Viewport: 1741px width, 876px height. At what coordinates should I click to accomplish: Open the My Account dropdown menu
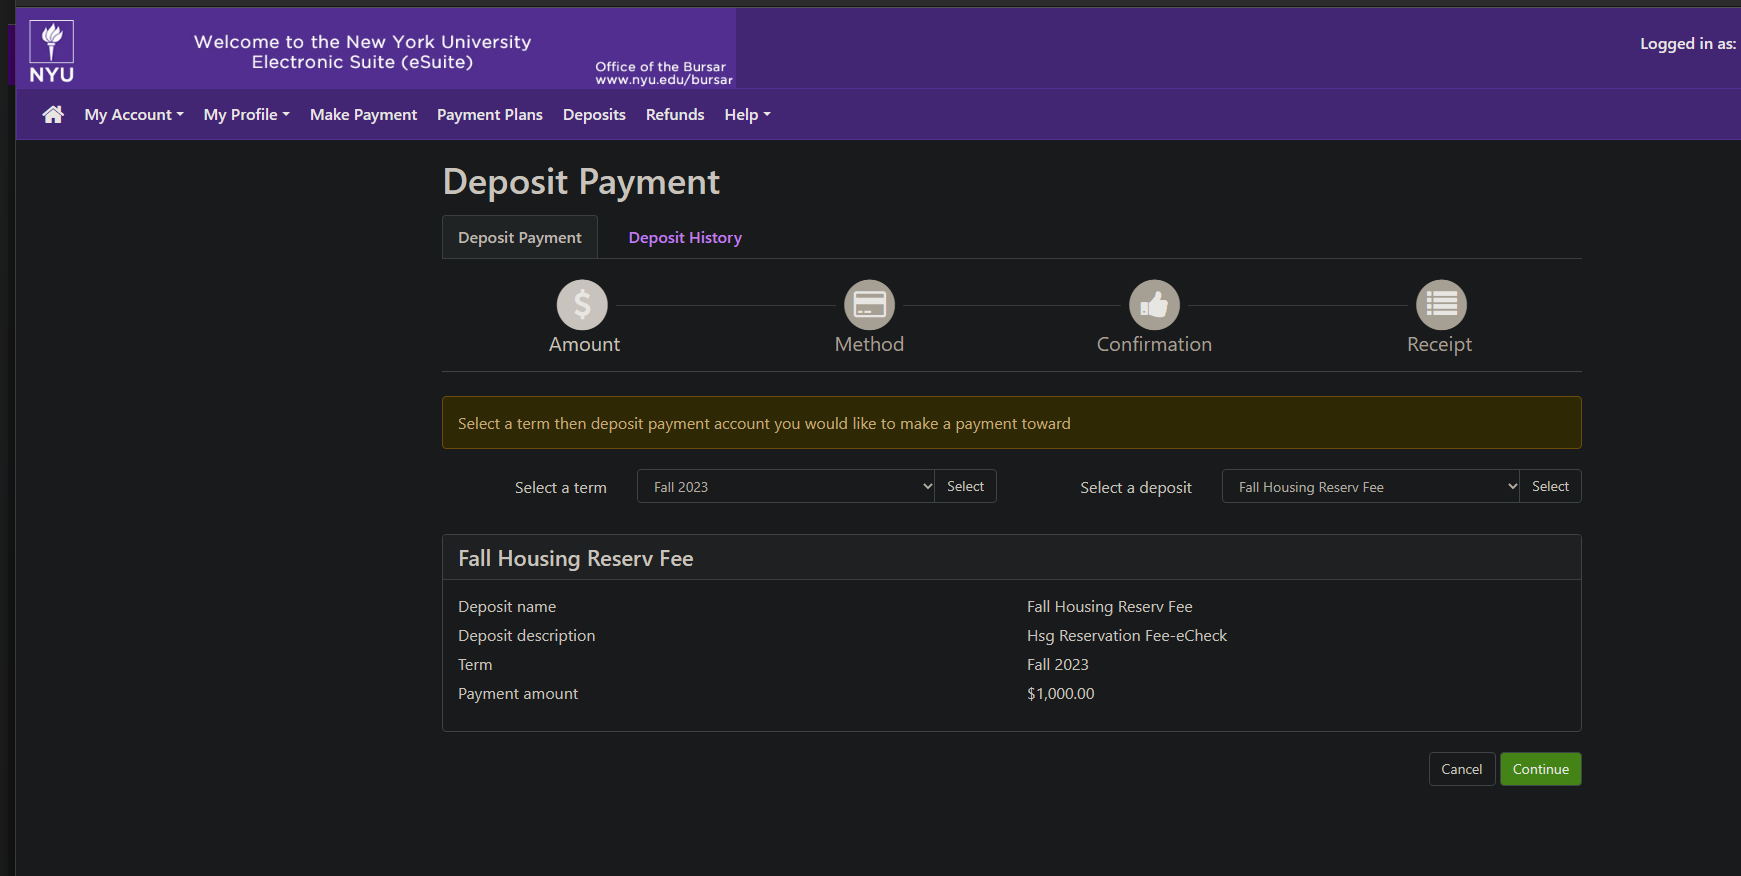click(x=134, y=115)
